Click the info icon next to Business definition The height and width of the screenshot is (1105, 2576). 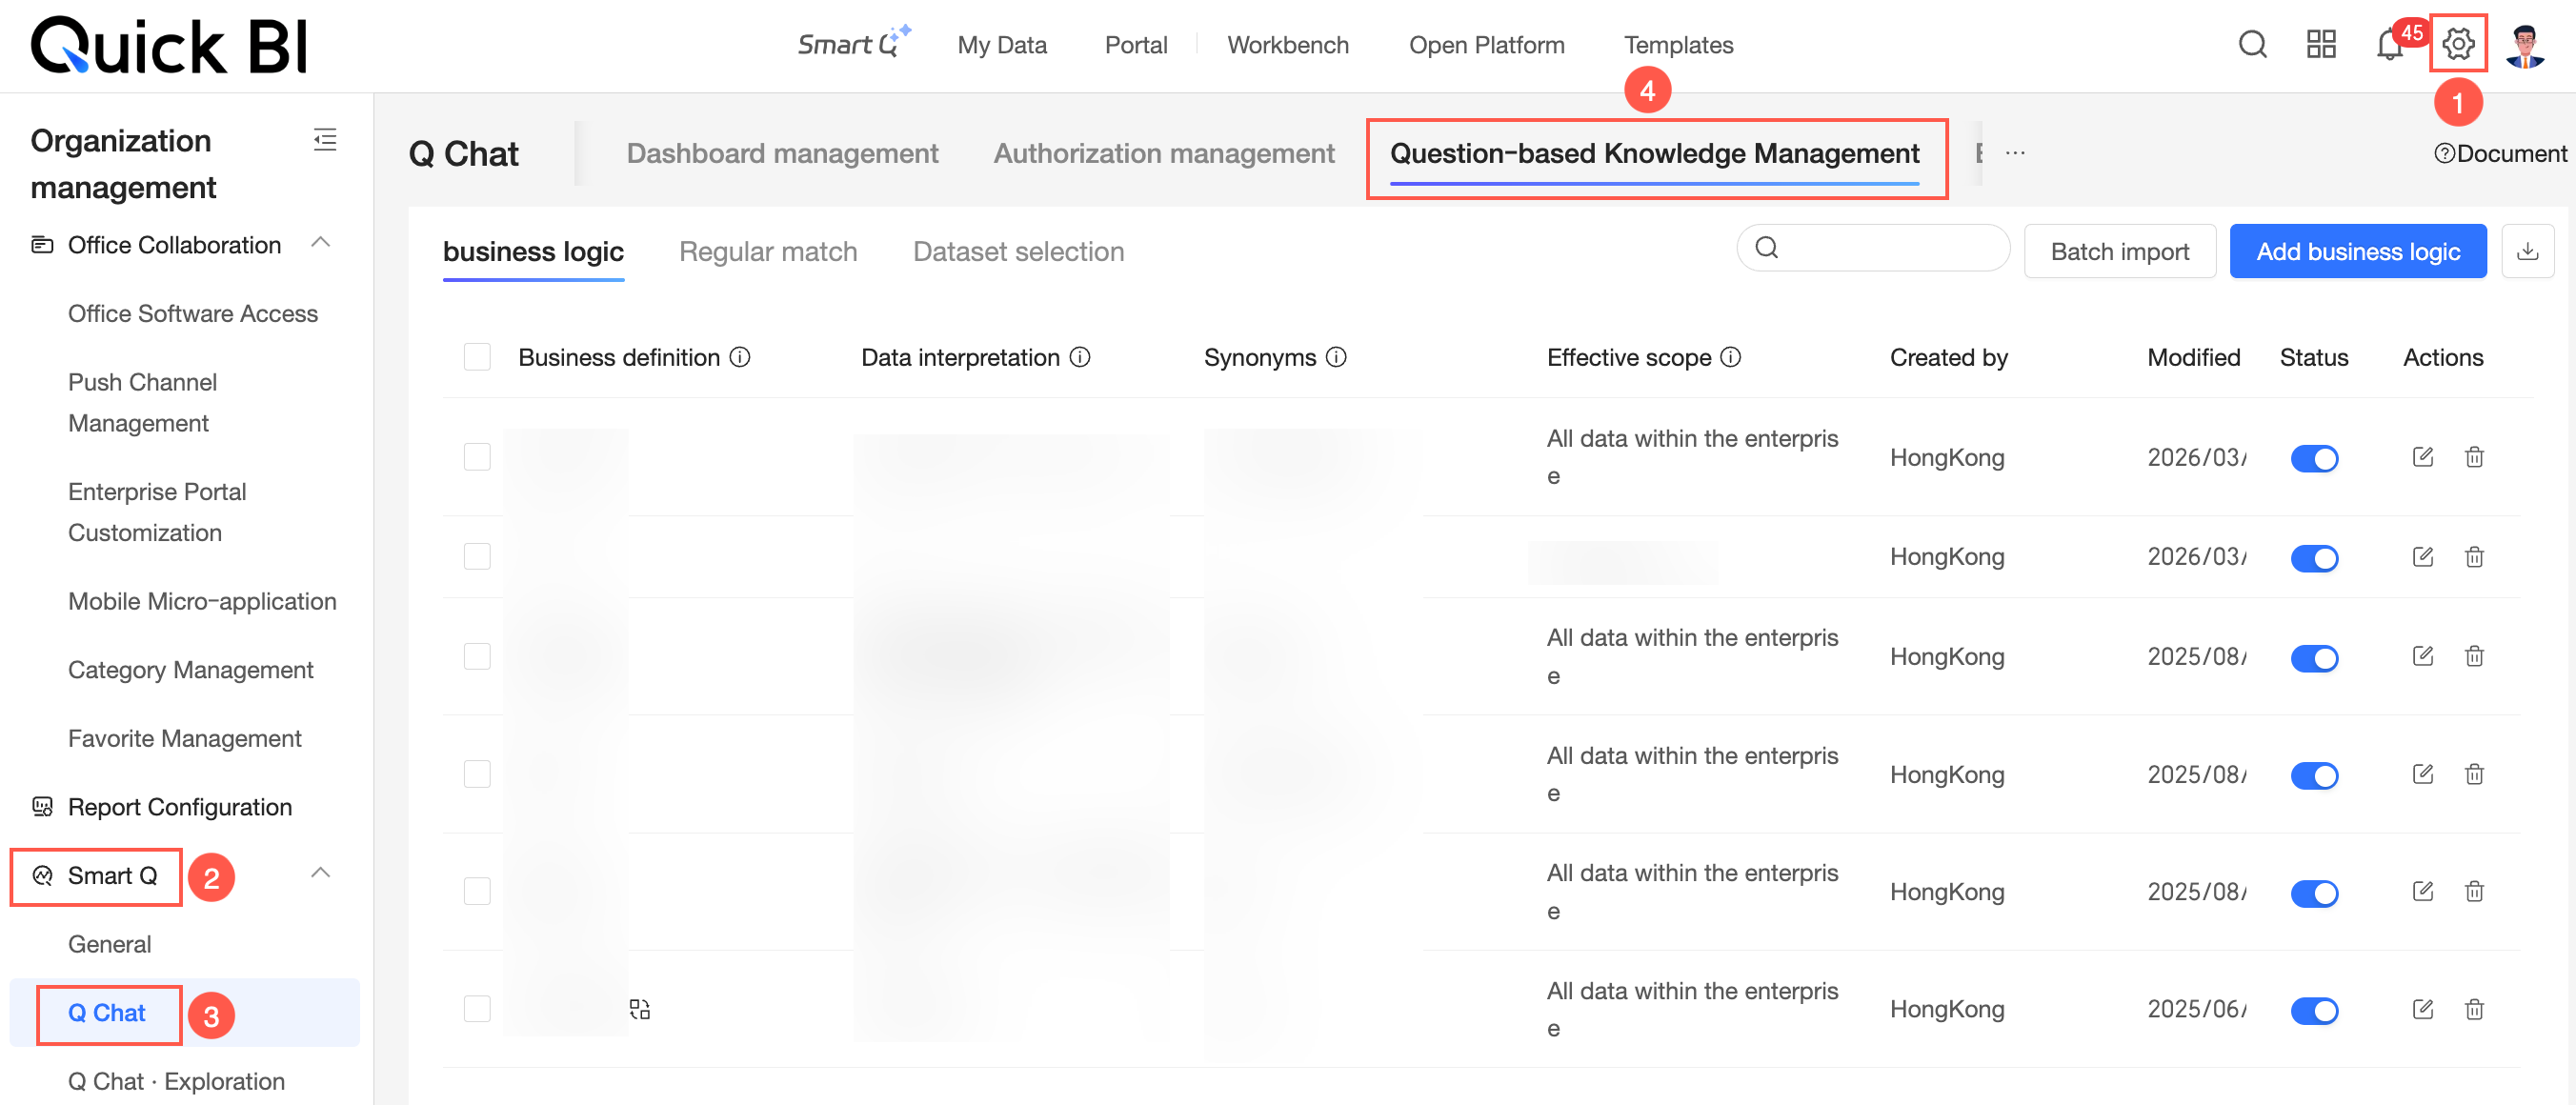coord(740,357)
